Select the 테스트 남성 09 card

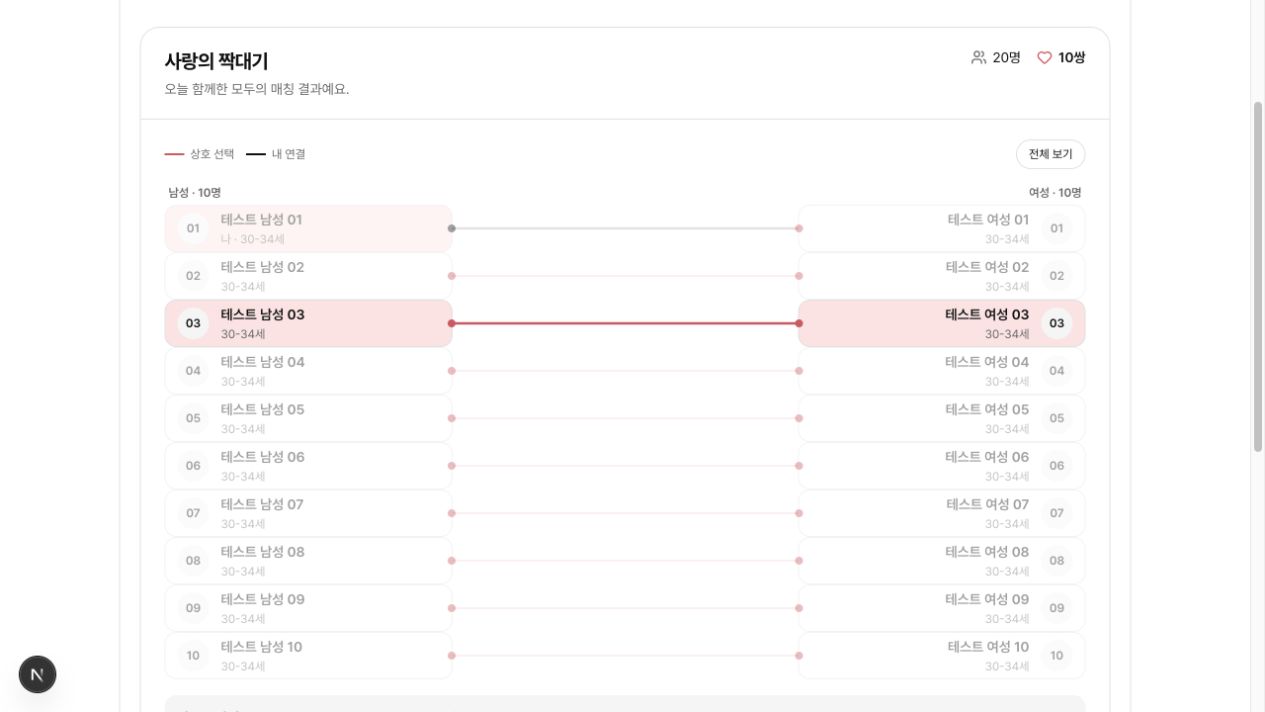point(308,608)
